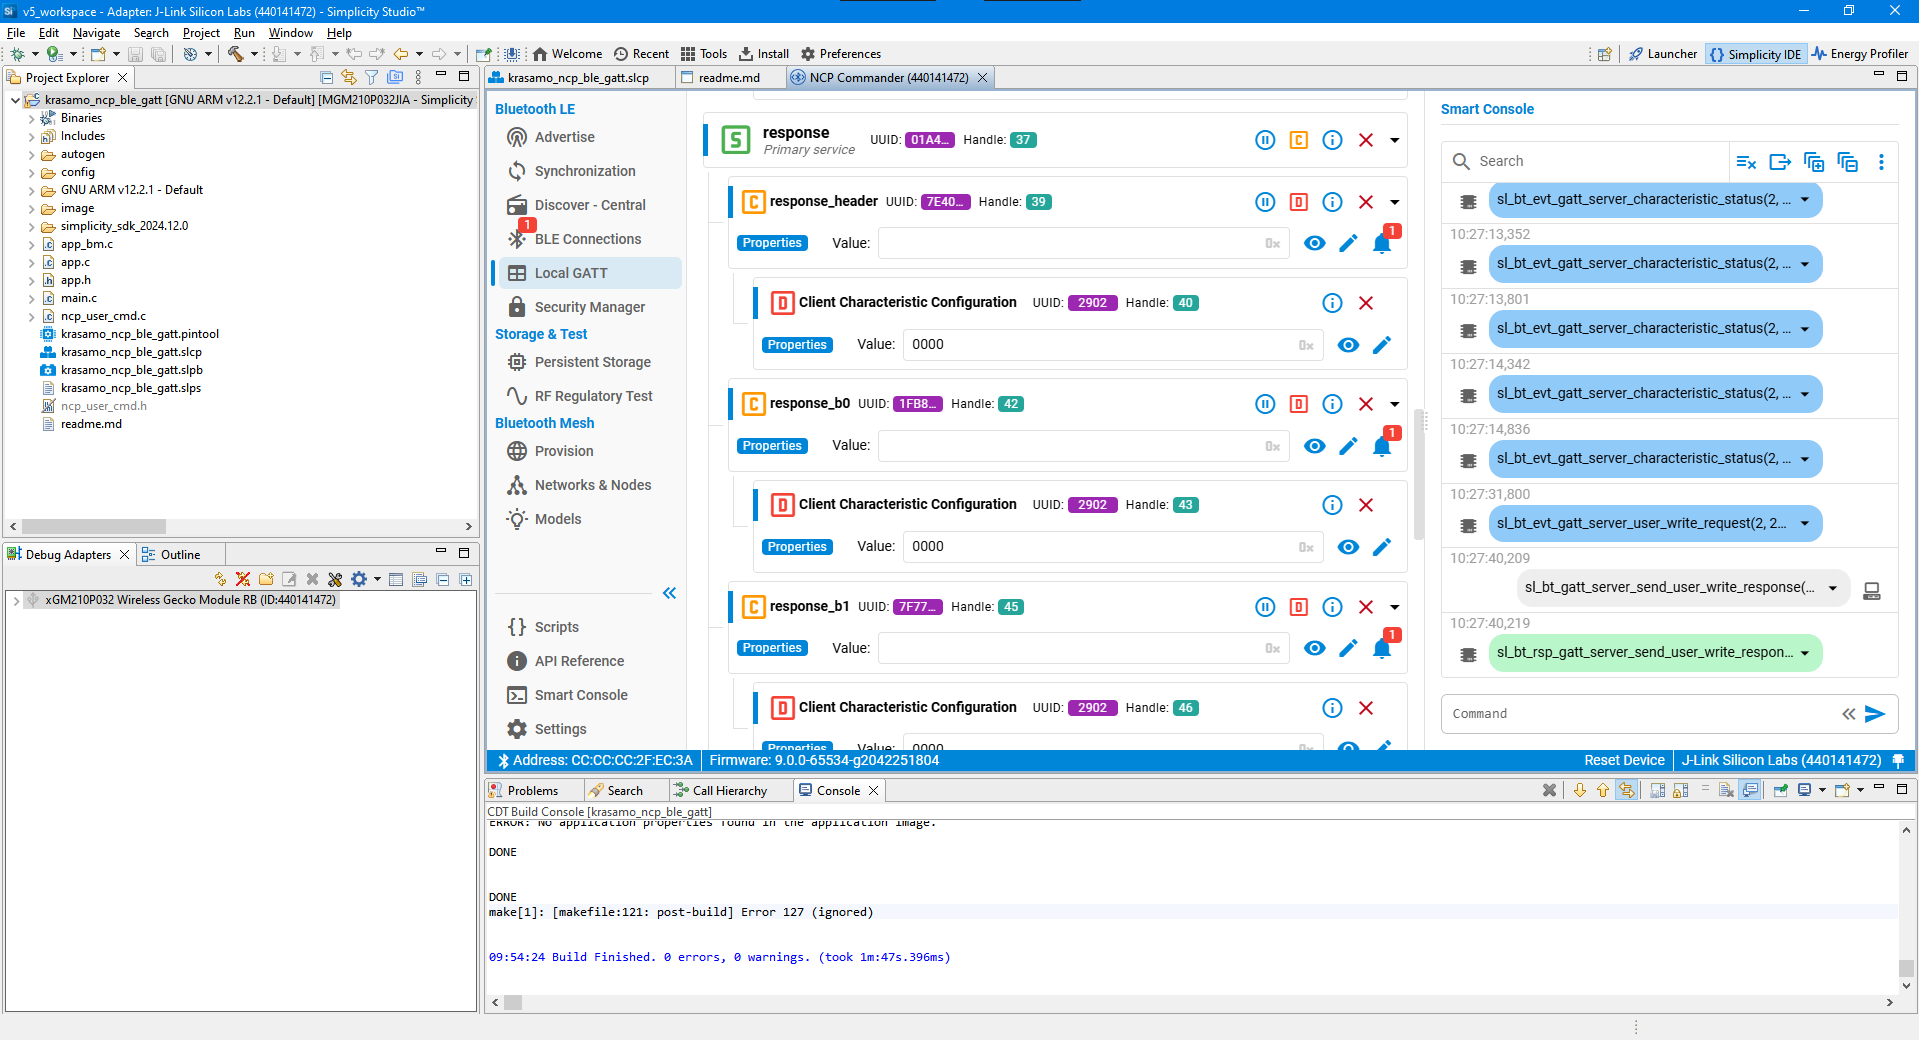1919x1040 pixels.
Task: Delete the response_b1 characteristic
Action: click(1366, 607)
